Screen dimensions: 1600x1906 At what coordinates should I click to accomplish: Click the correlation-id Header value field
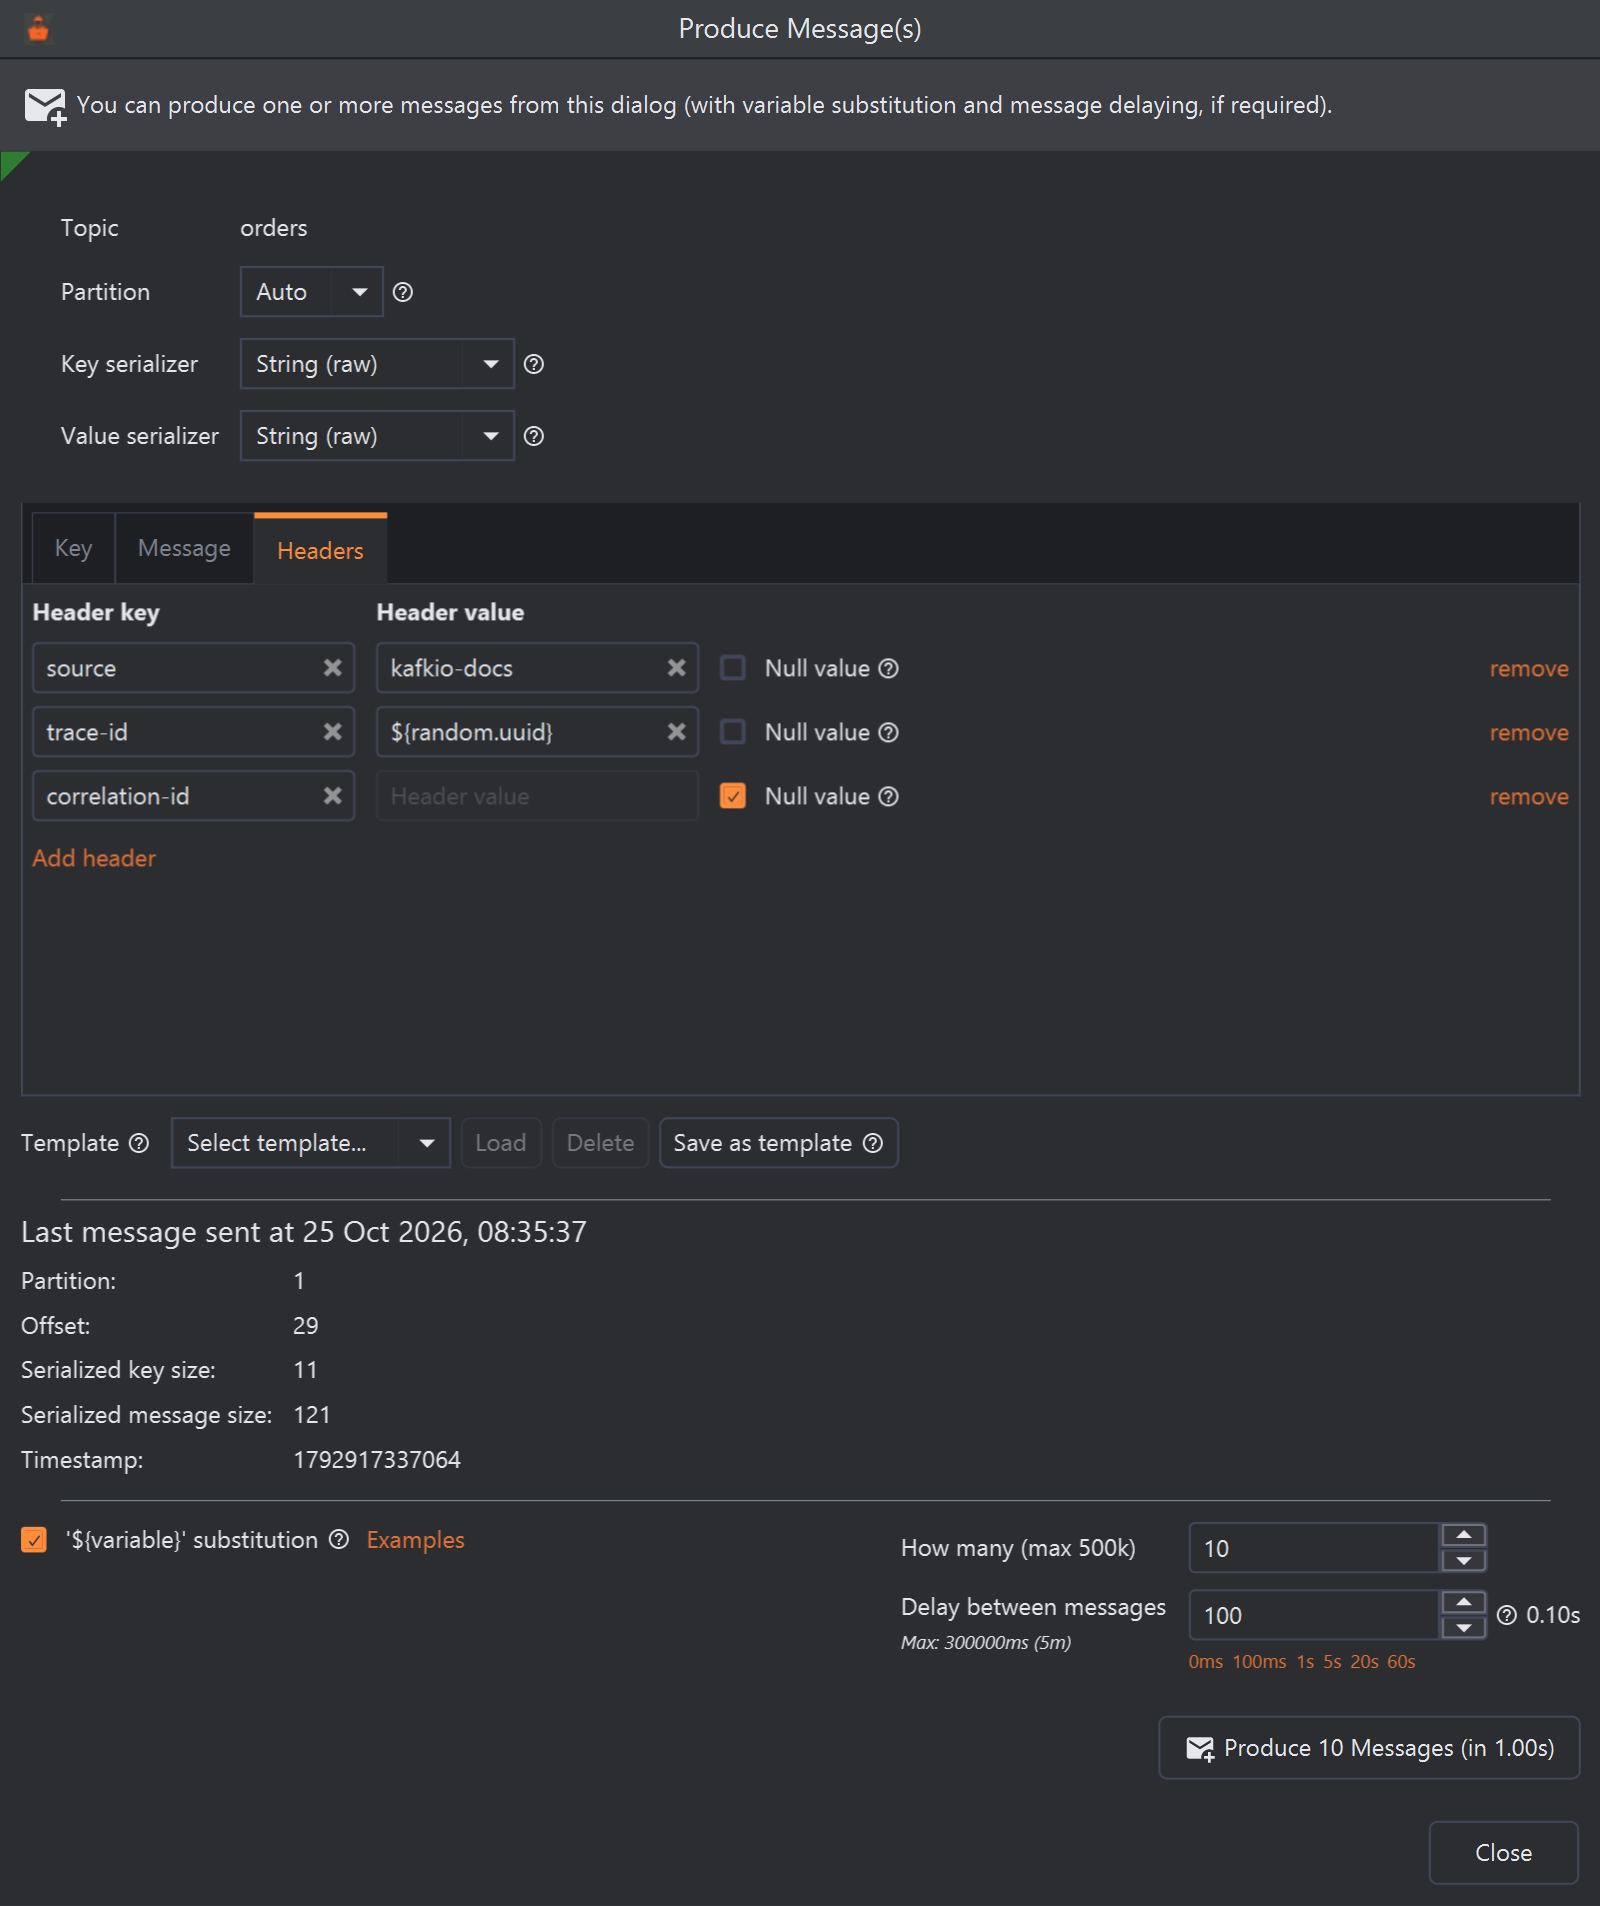(x=537, y=796)
